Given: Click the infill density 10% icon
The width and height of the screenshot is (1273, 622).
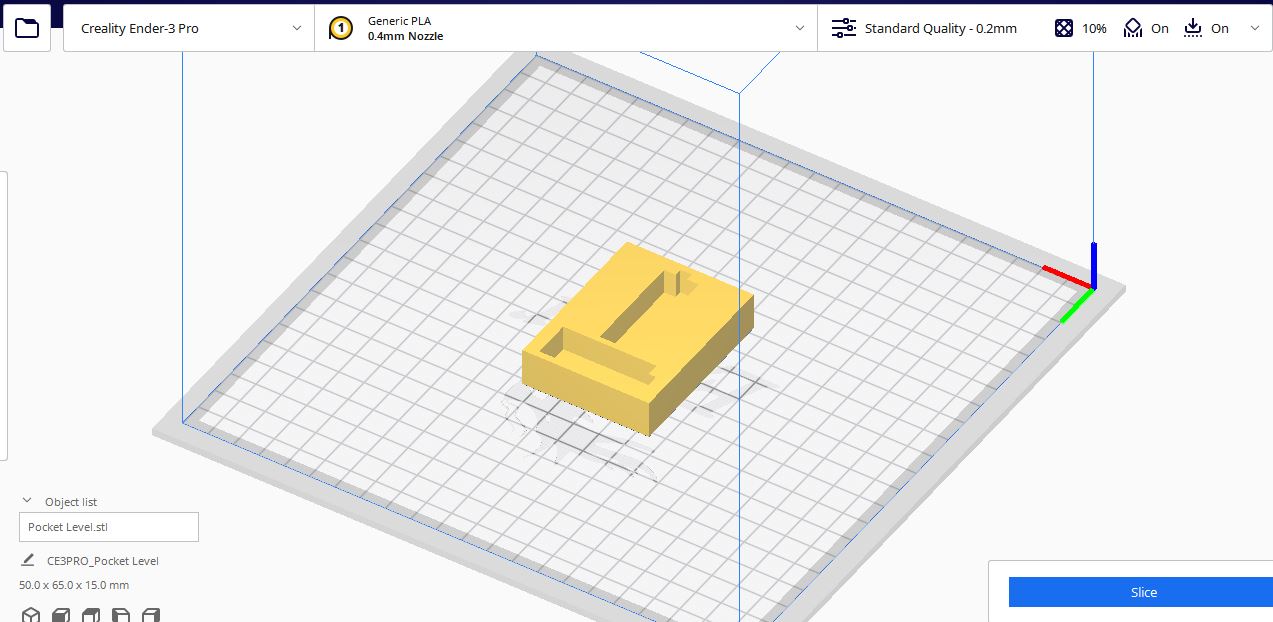Looking at the screenshot, I should tap(1064, 28).
